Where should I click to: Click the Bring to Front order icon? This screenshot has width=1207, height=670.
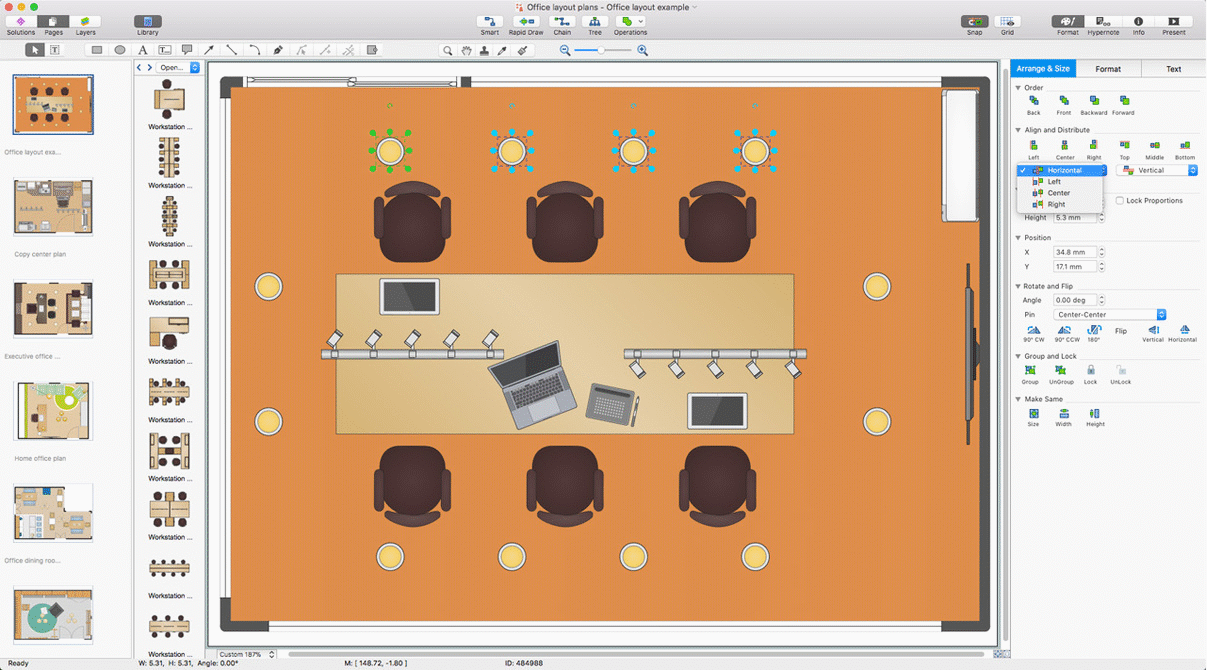[x=1064, y=101]
